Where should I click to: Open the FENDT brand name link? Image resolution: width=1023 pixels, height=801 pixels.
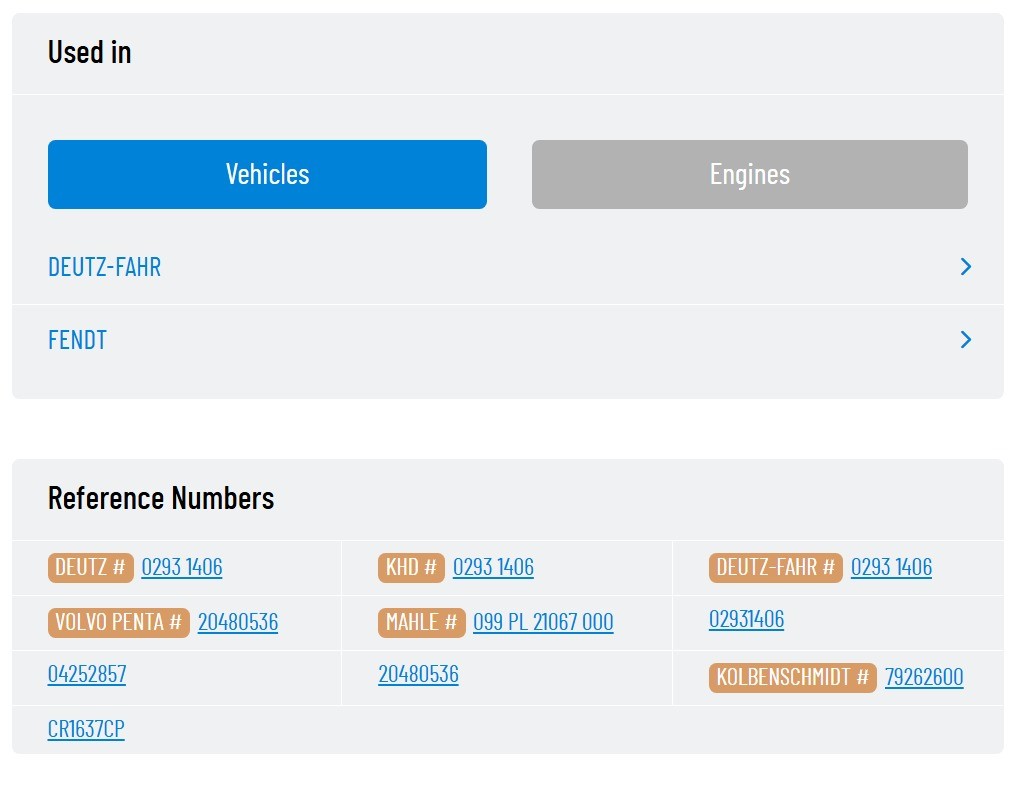pyautogui.click(x=78, y=340)
